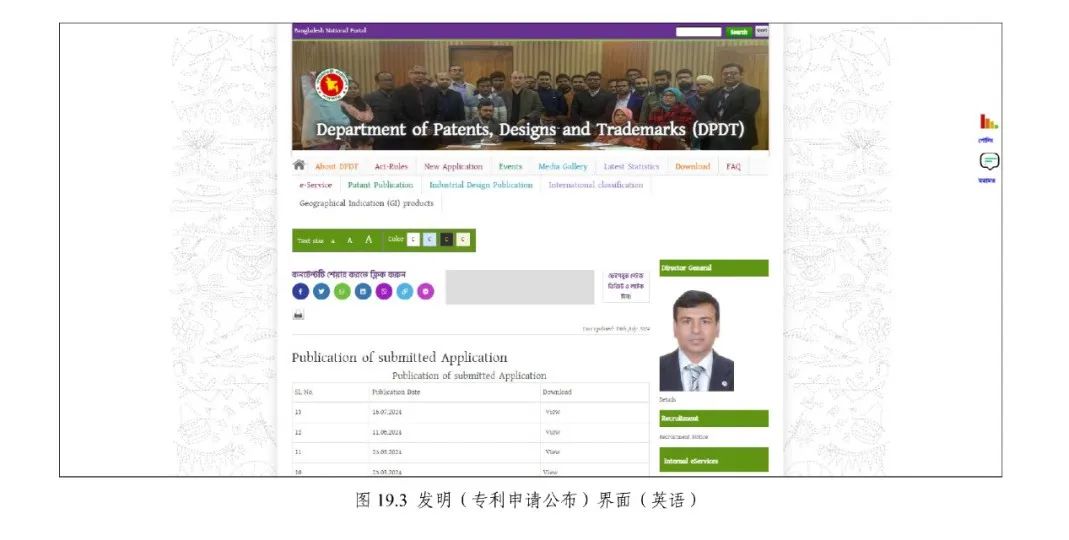Viewport: 1069px width, 540px height.
Task: Click the green Search button
Action: (x=738, y=32)
